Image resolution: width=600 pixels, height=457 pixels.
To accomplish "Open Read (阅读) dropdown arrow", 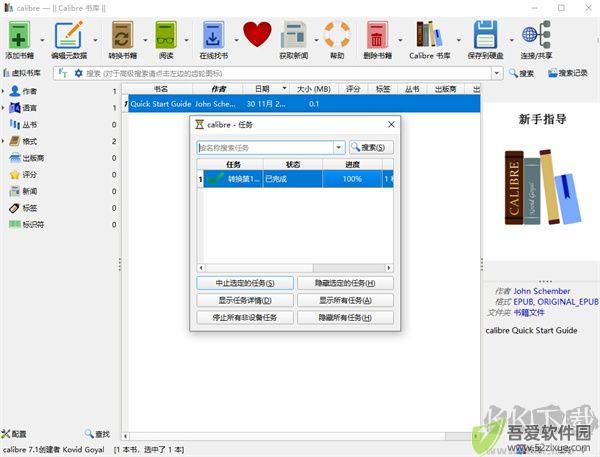I will pyautogui.click(x=186, y=40).
